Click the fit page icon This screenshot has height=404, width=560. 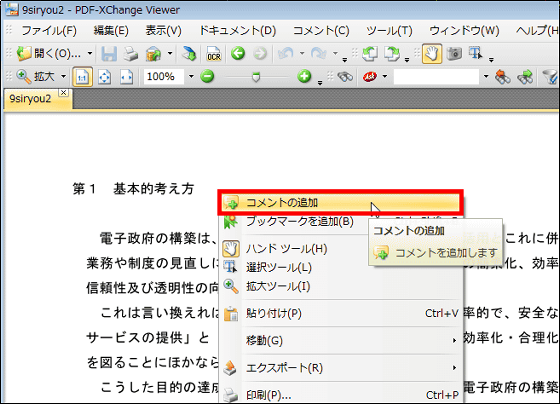tap(104, 77)
